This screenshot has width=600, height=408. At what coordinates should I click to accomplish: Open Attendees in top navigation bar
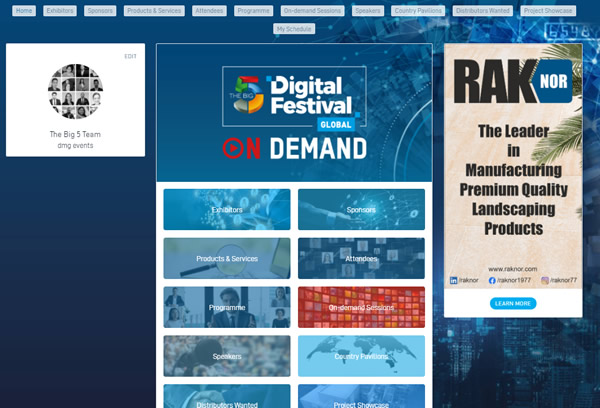(x=209, y=11)
